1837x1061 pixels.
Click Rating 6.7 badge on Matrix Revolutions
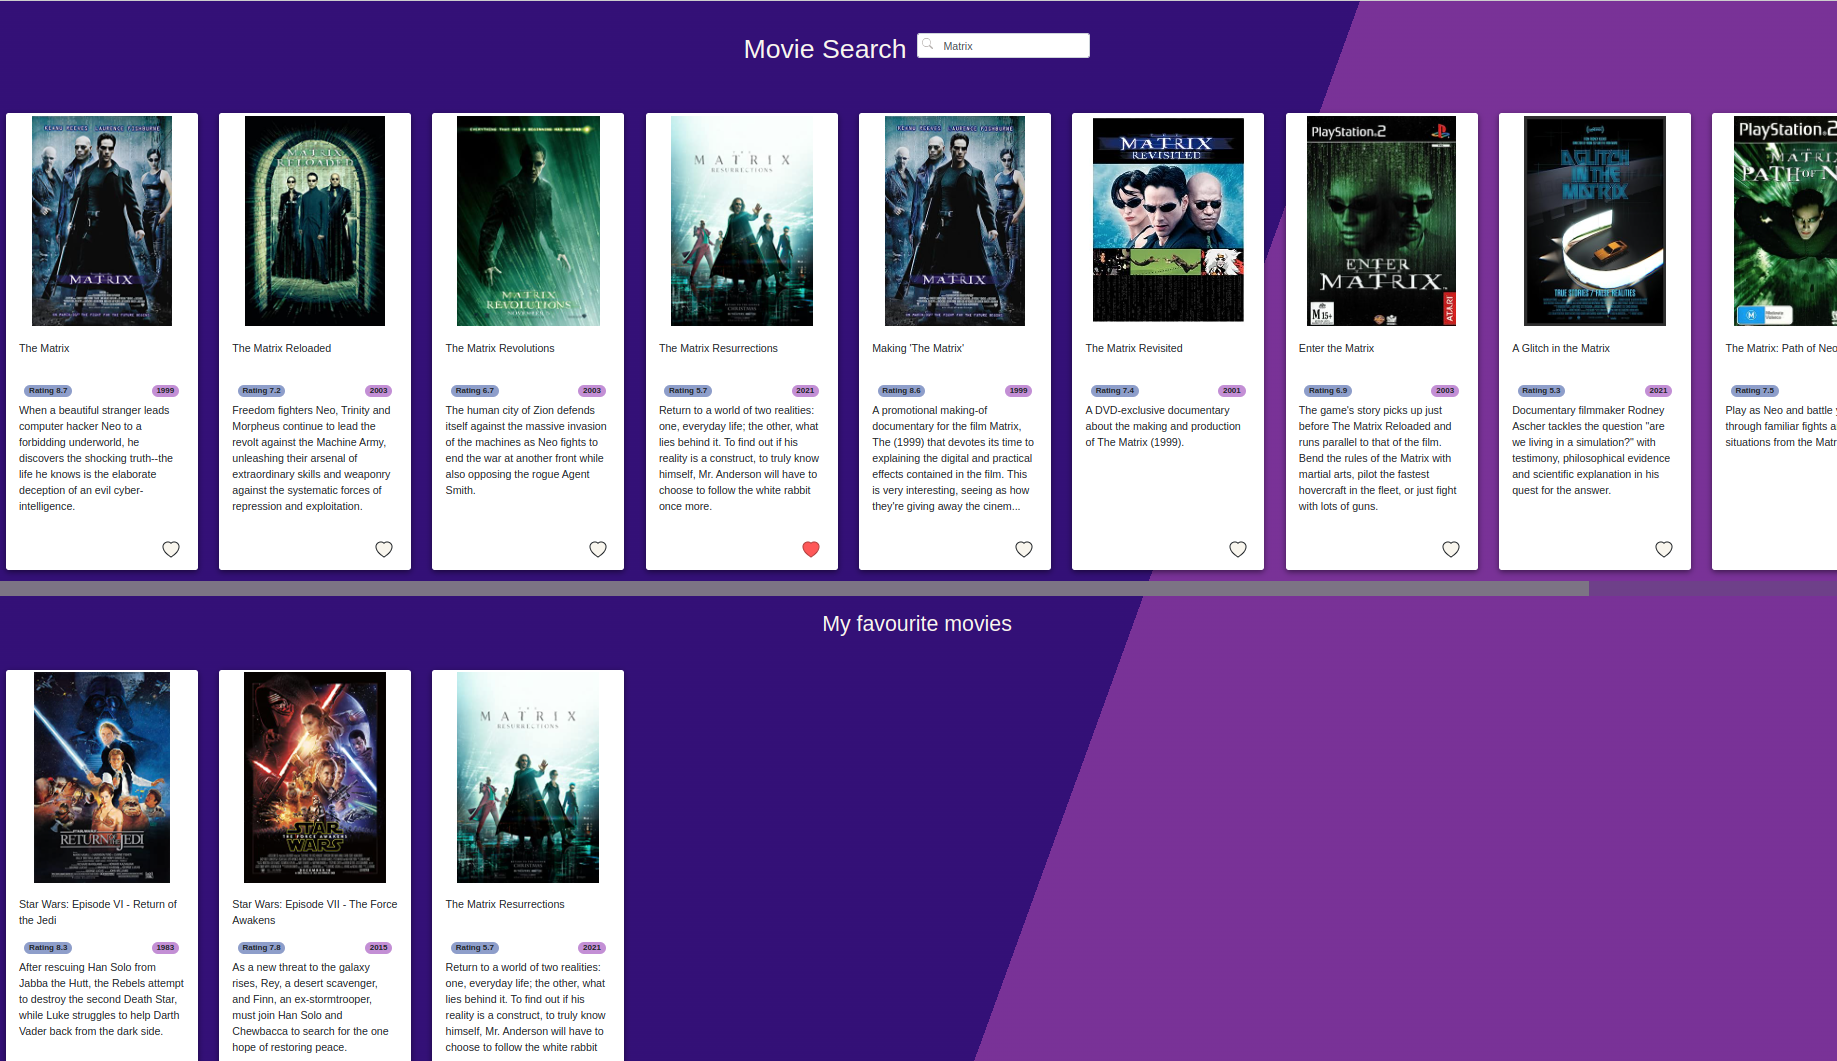click(x=474, y=391)
